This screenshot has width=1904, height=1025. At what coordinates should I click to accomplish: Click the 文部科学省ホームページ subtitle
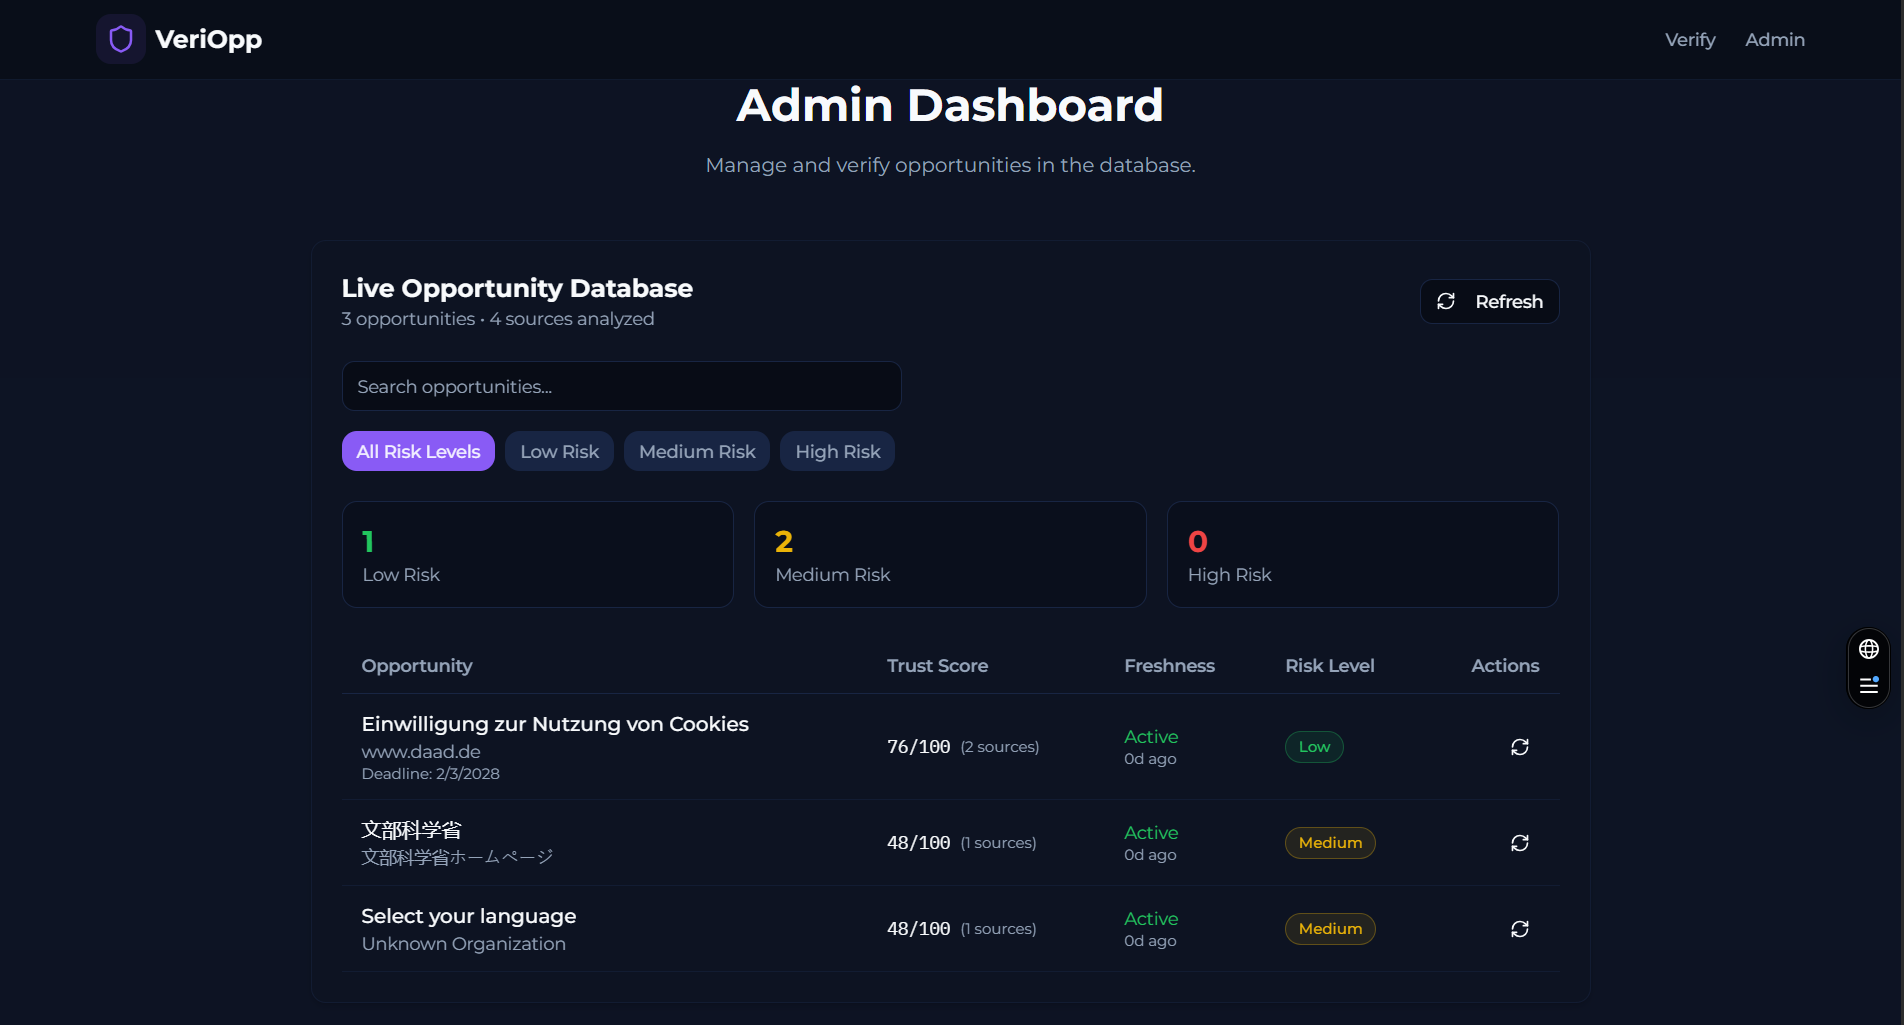[457, 857]
